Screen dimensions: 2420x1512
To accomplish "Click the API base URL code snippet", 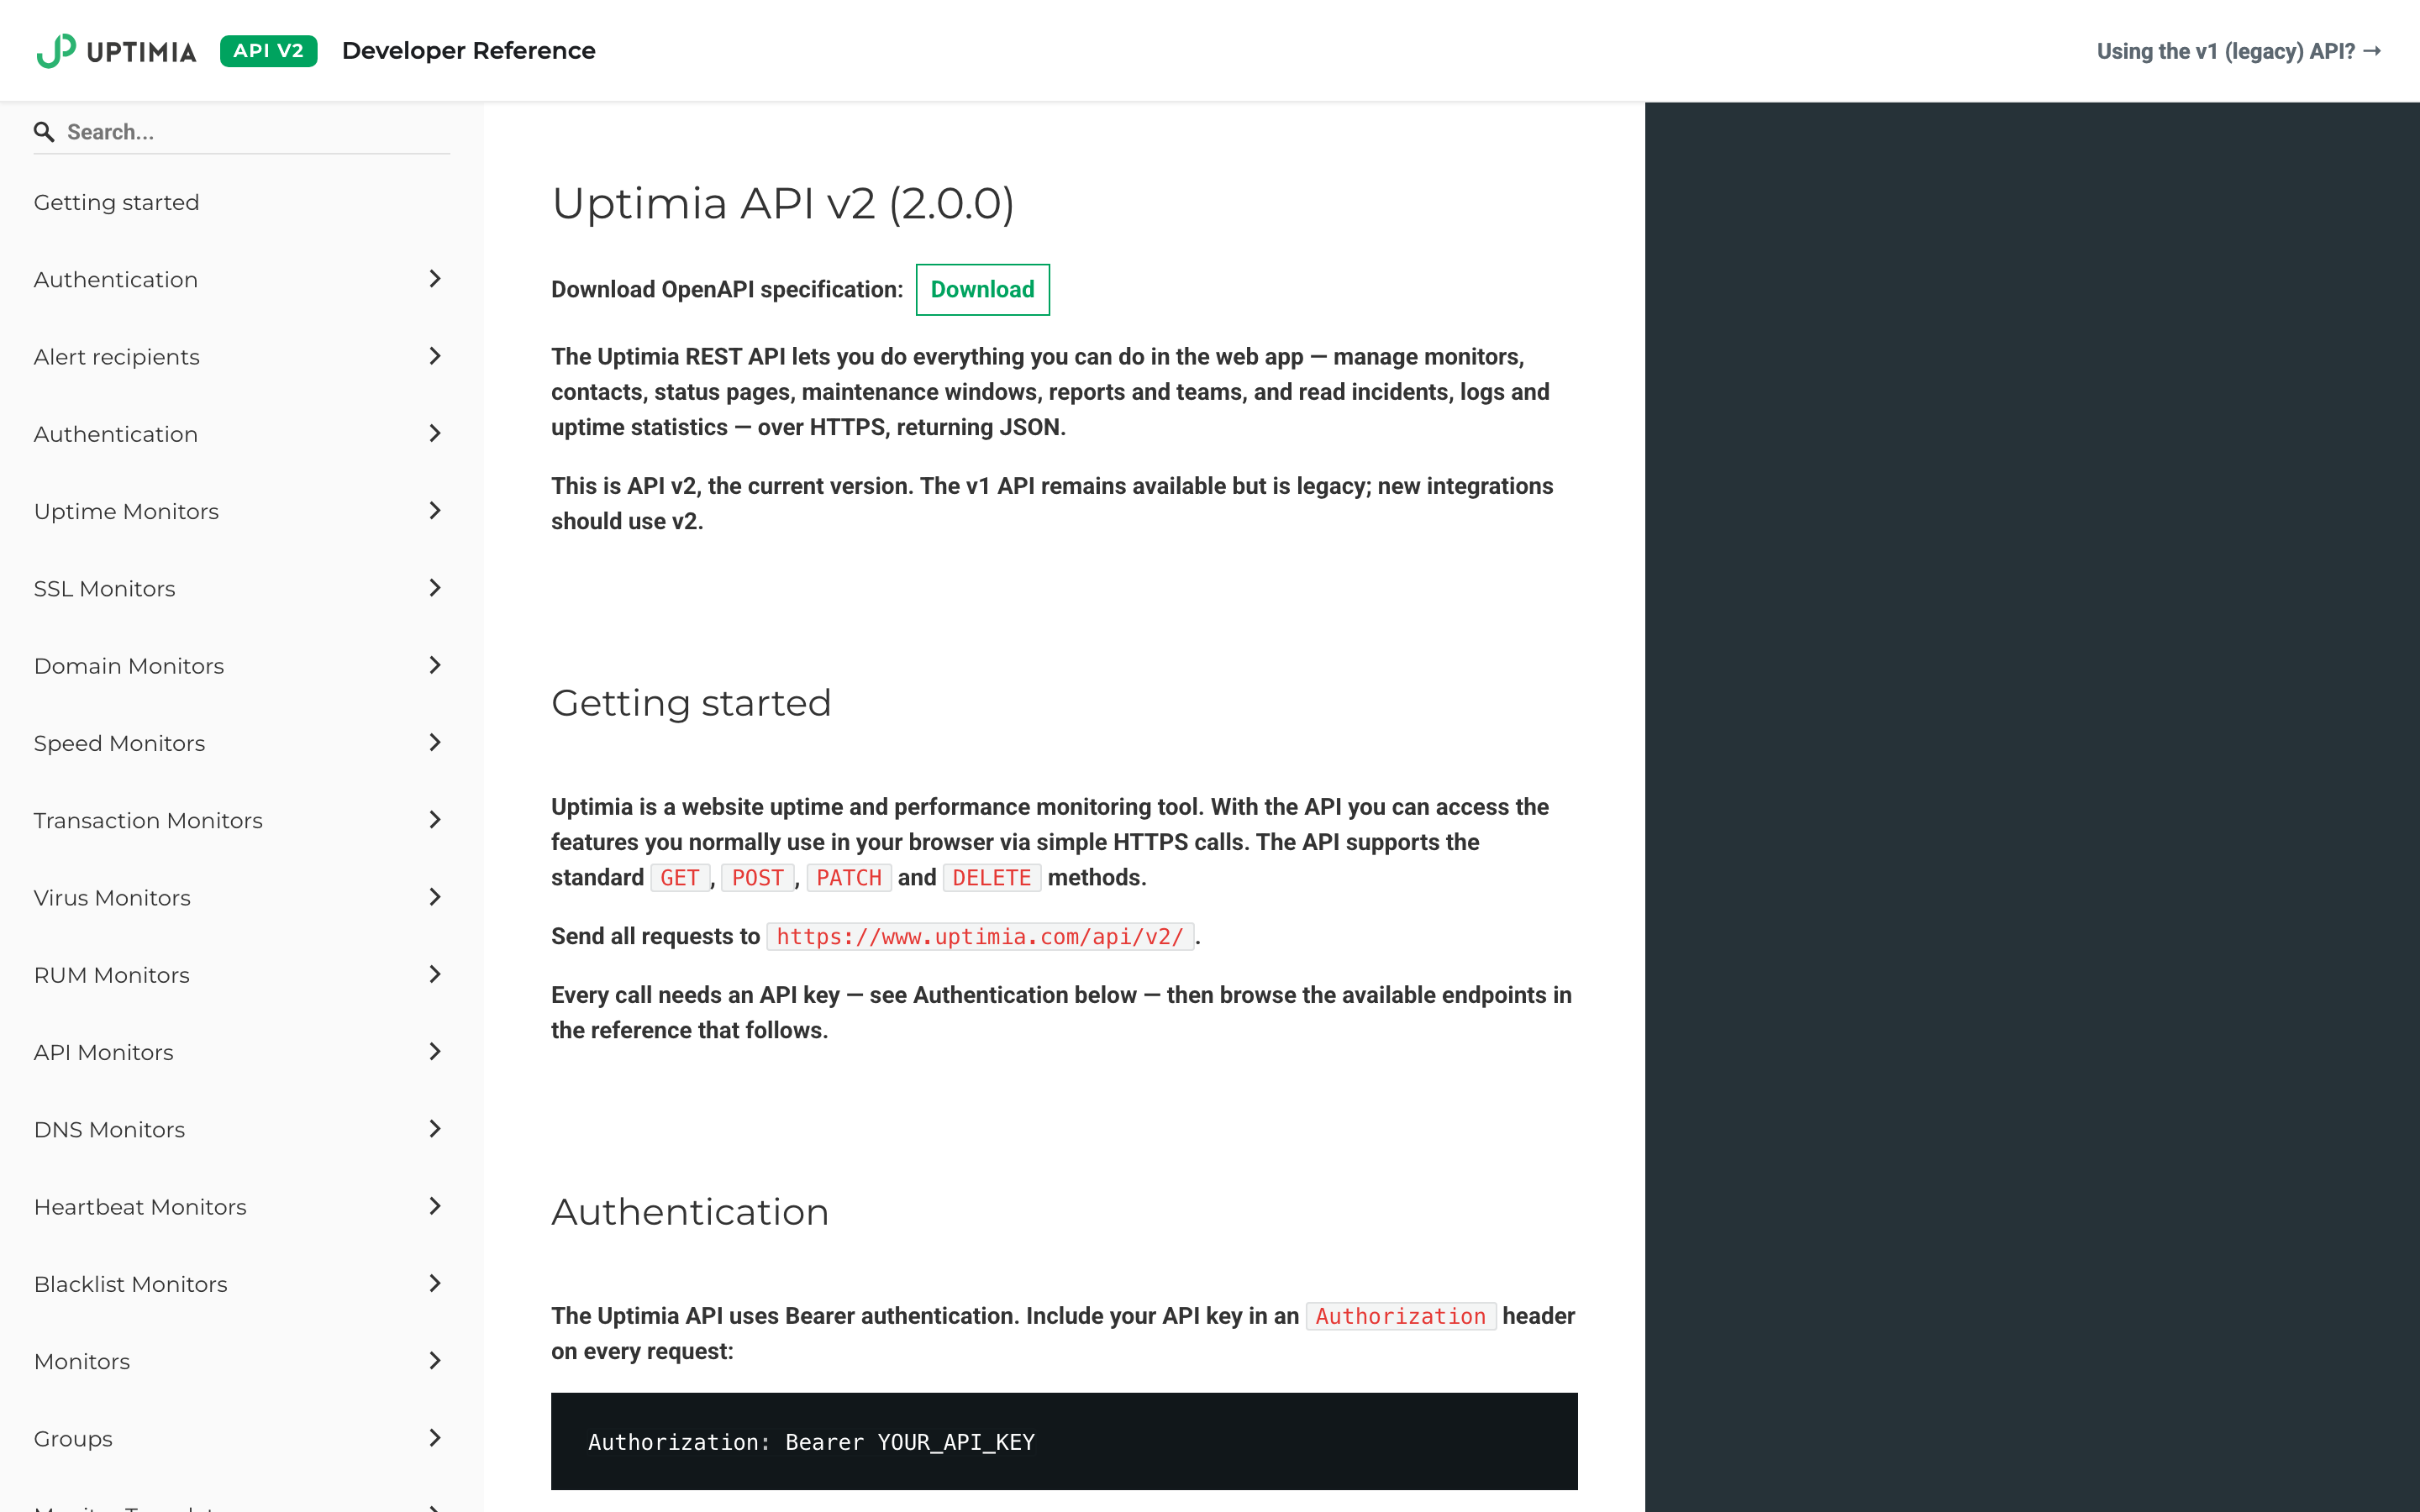I will pyautogui.click(x=980, y=937).
